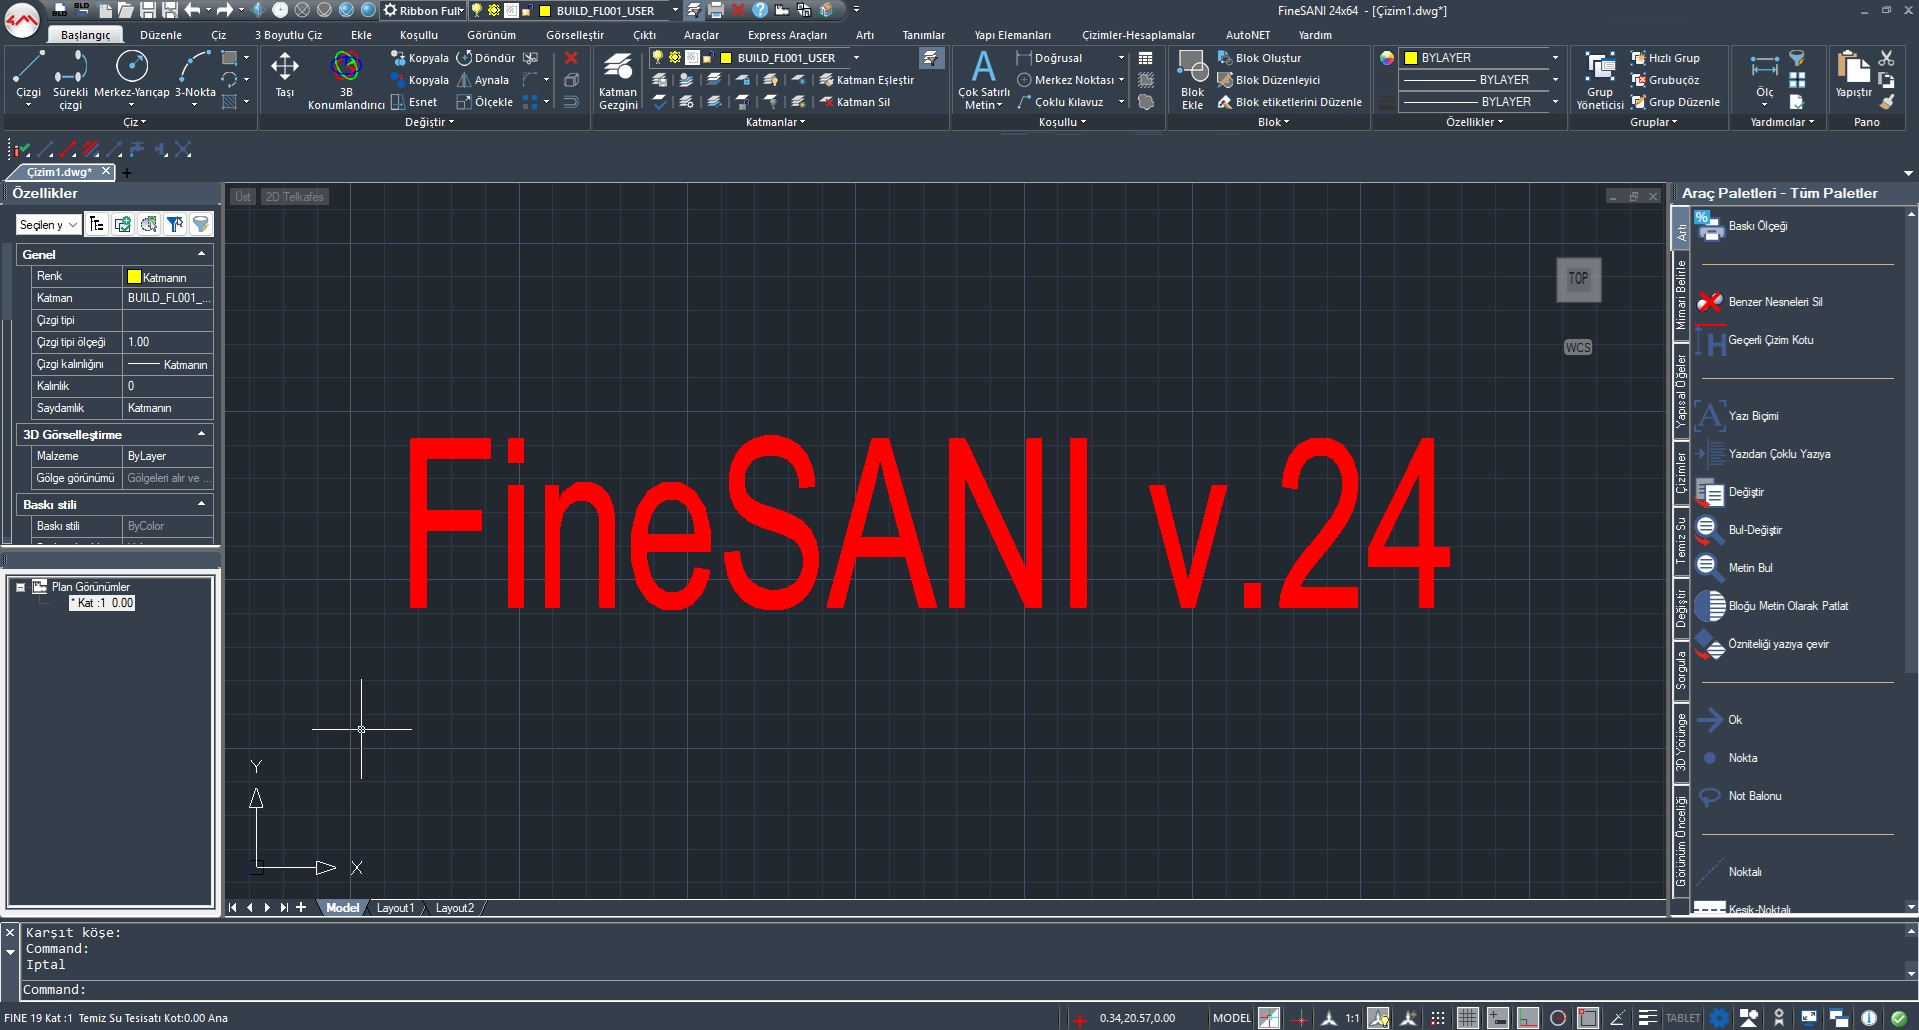Screen dimensions: 1919x1030
Task: Toggle grid display in status bar
Action: [1467, 1018]
